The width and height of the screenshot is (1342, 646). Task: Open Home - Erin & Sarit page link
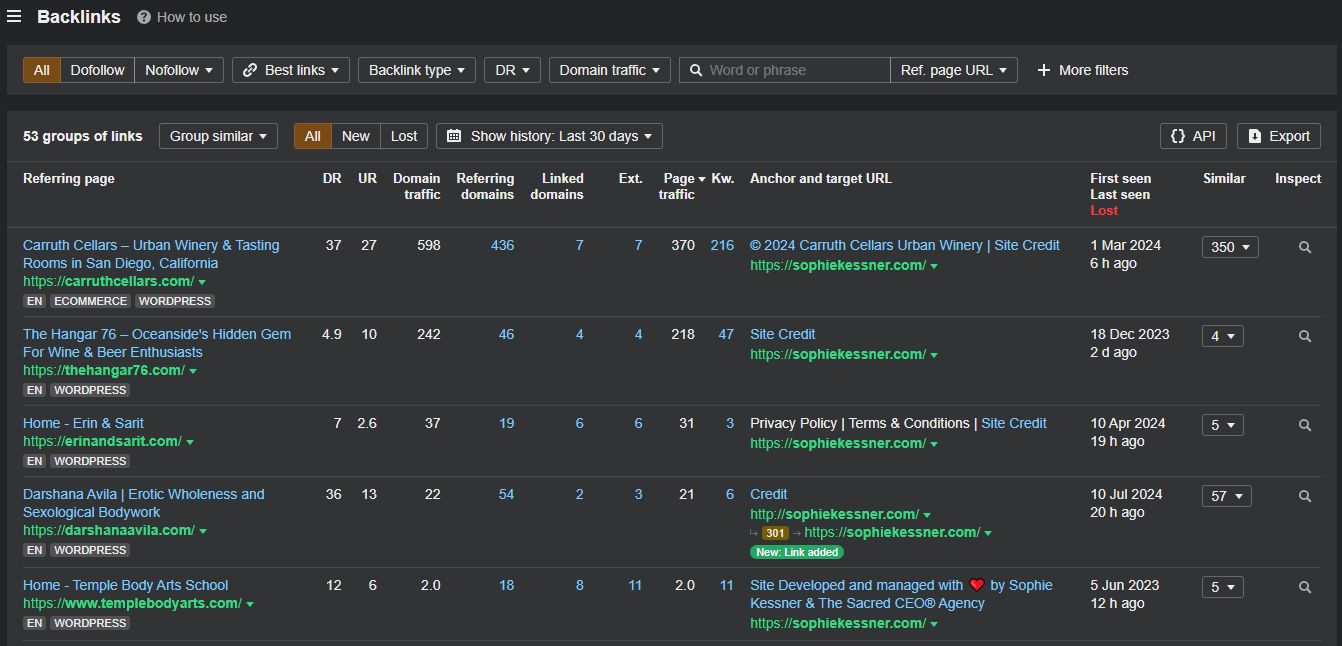(83, 423)
